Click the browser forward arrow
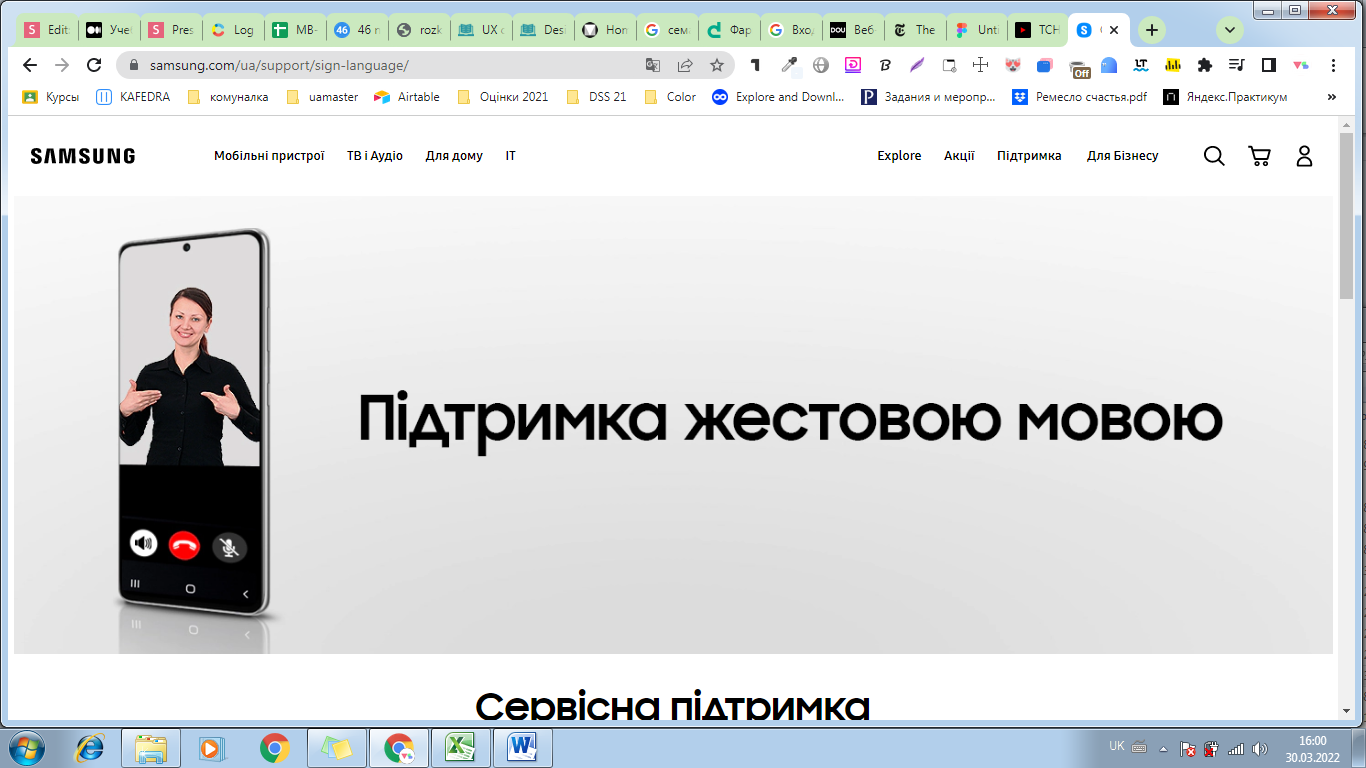Viewport: 1366px width, 768px height. [x=62, y=65]
